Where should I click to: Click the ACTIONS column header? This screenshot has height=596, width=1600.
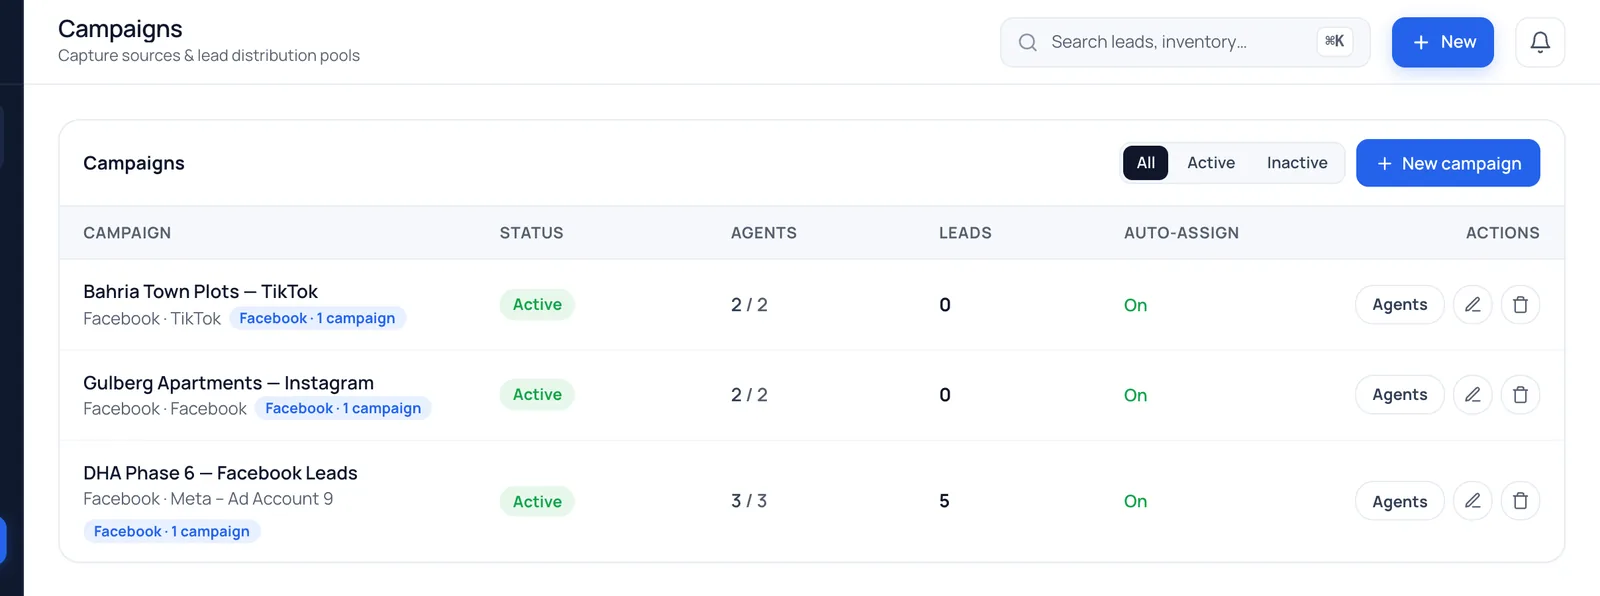pyautogui.click(x=1503, y=233)
